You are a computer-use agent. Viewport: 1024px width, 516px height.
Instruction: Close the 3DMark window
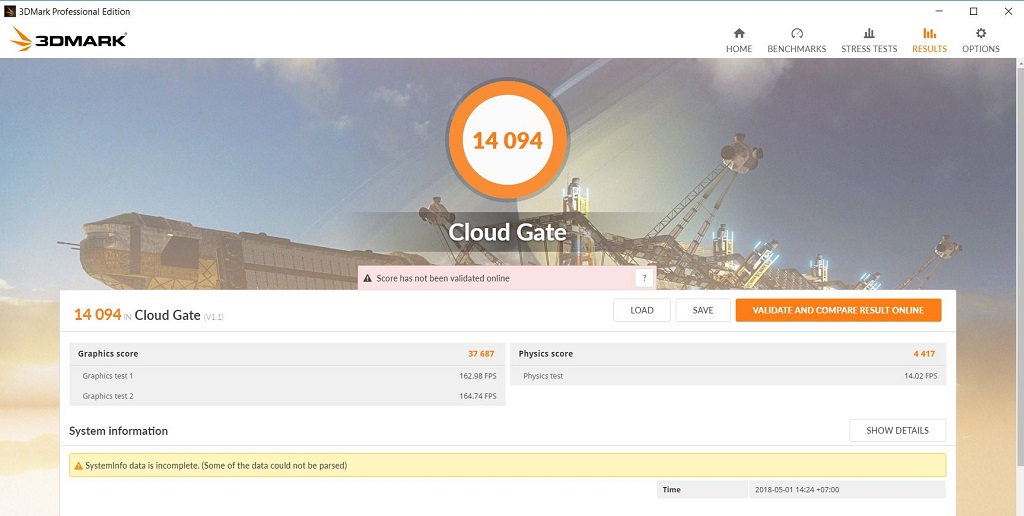click(1006, 11)
